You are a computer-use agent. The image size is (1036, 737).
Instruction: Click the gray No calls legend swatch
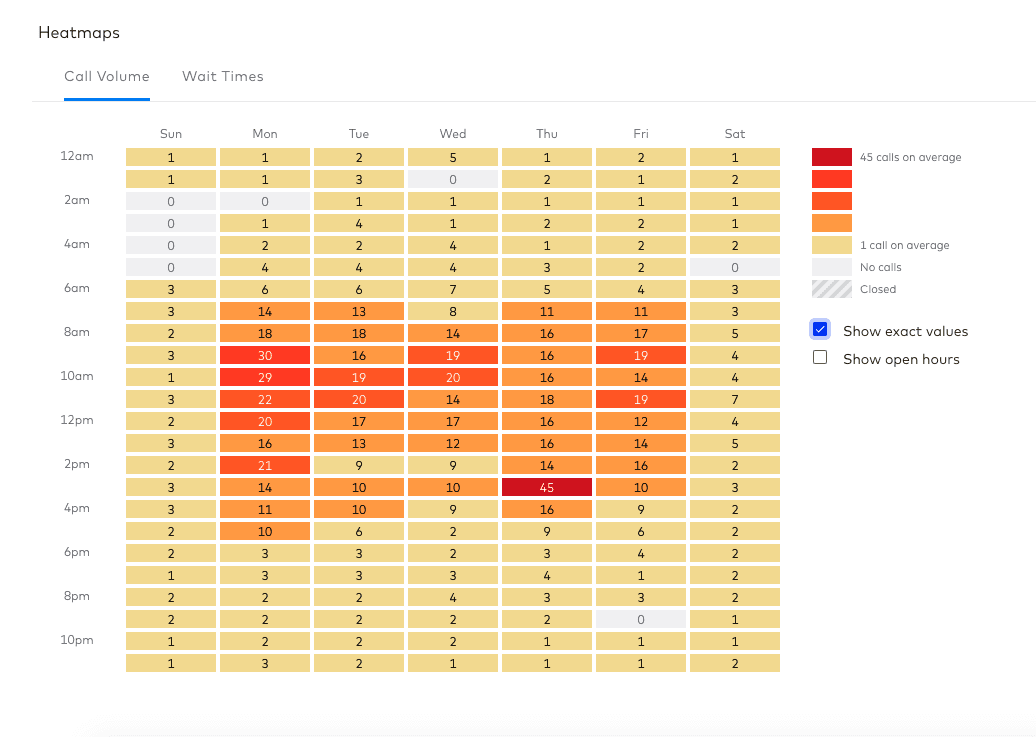pyautogui.click(x=831, y=267)
